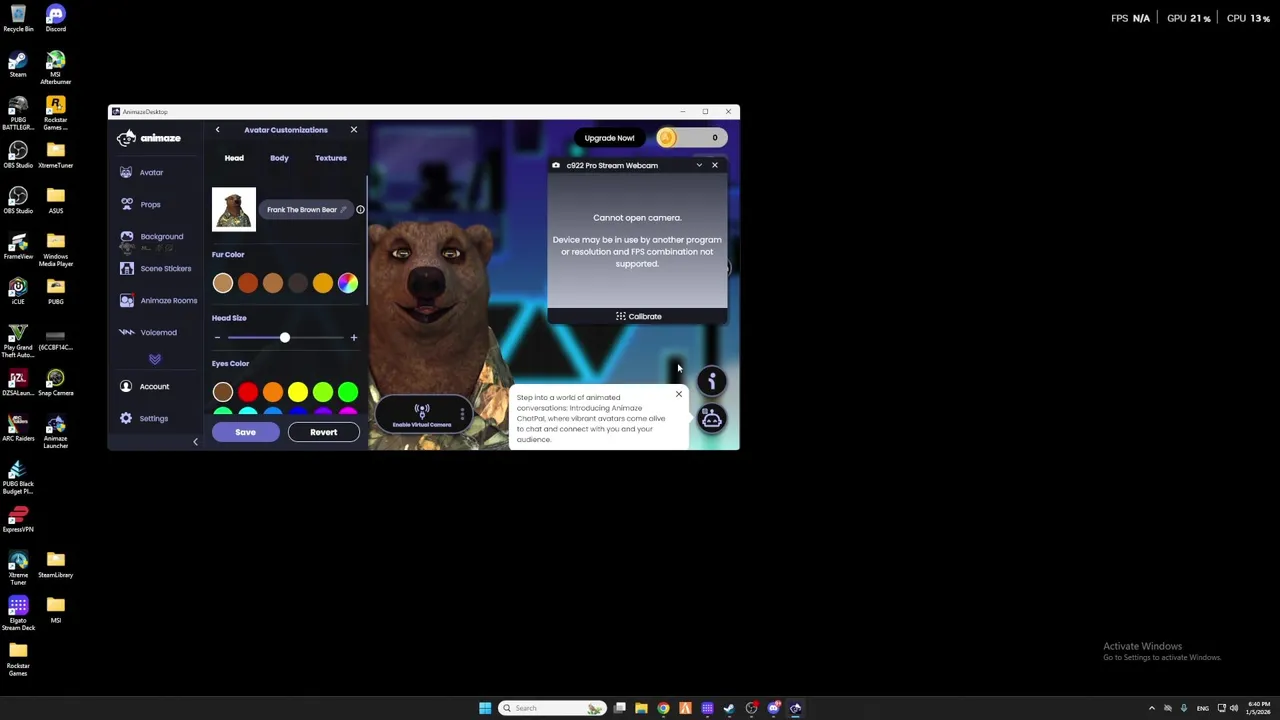Select the dark brown fur color

[298, 284]
